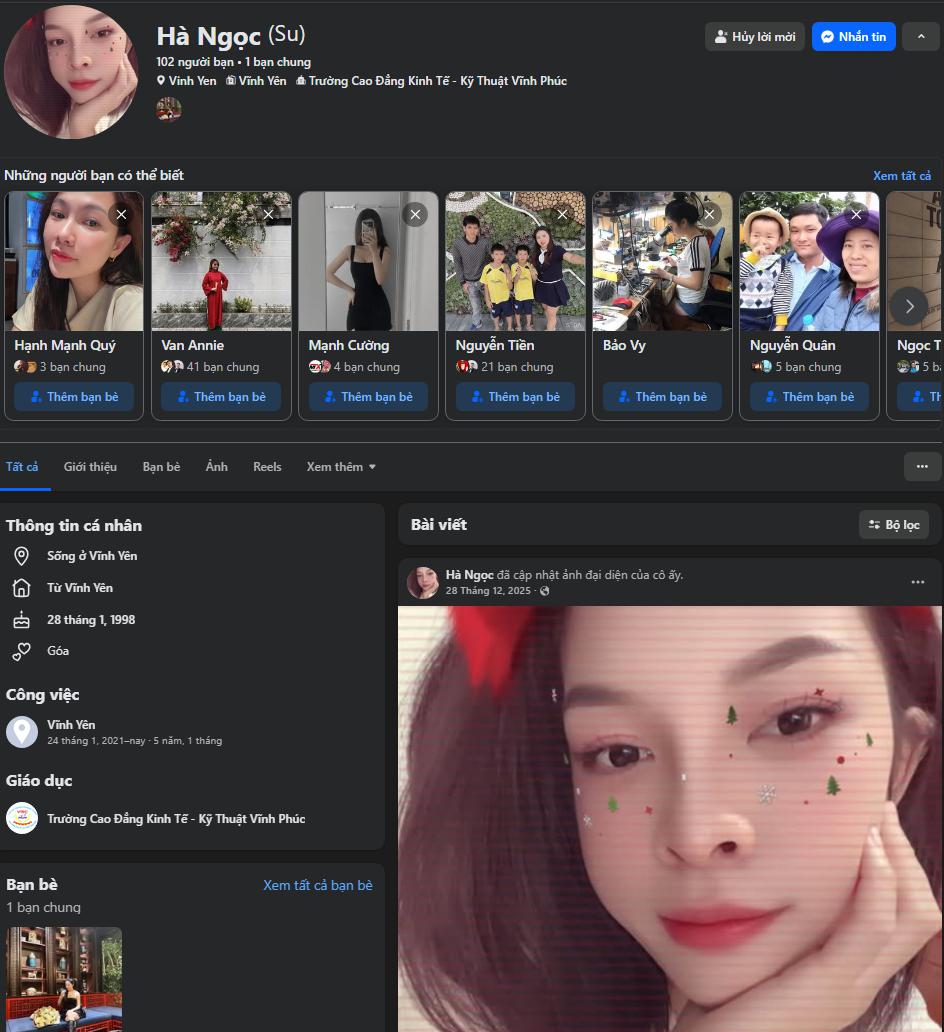The image size is (944, 1032).
Task: Open Mạnh Cường's profile photo
Action: pos(368,261)
